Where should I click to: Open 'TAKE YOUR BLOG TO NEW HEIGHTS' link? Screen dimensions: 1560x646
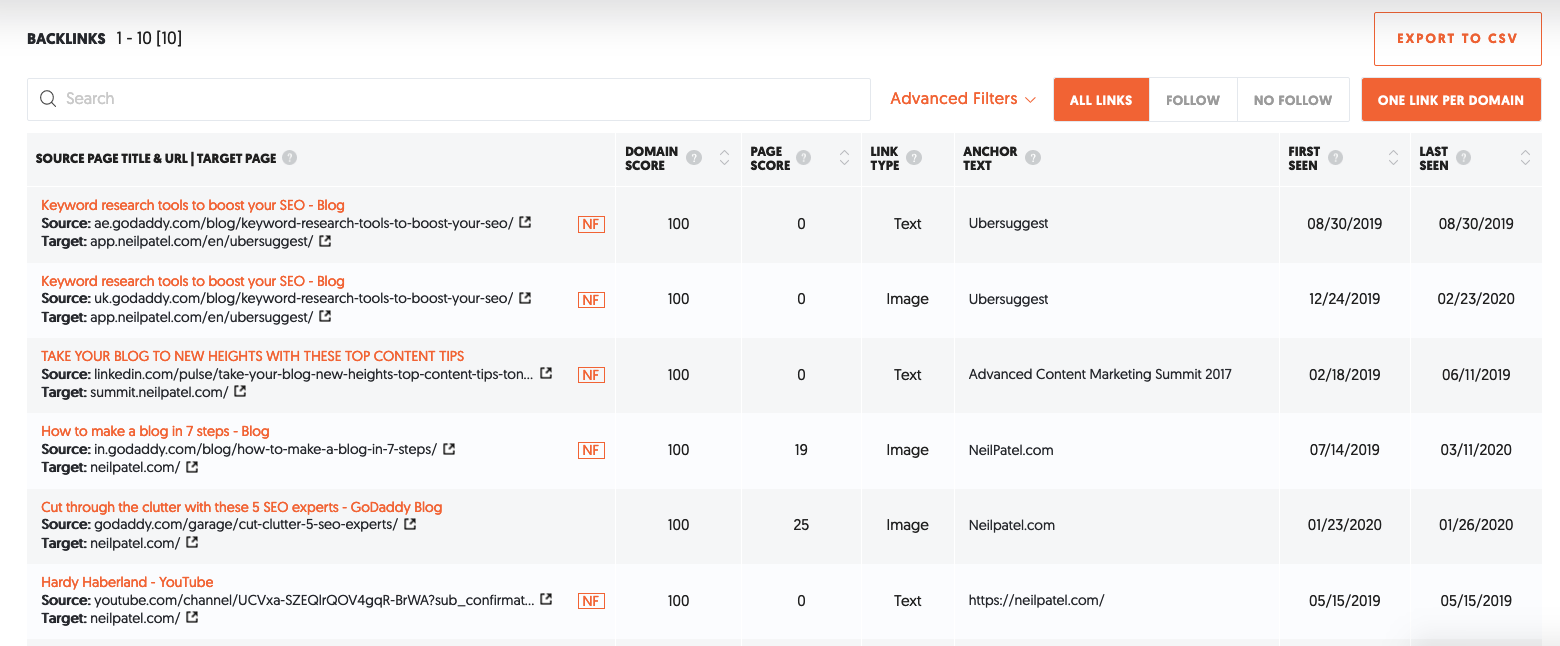click(x=253, y=356)
